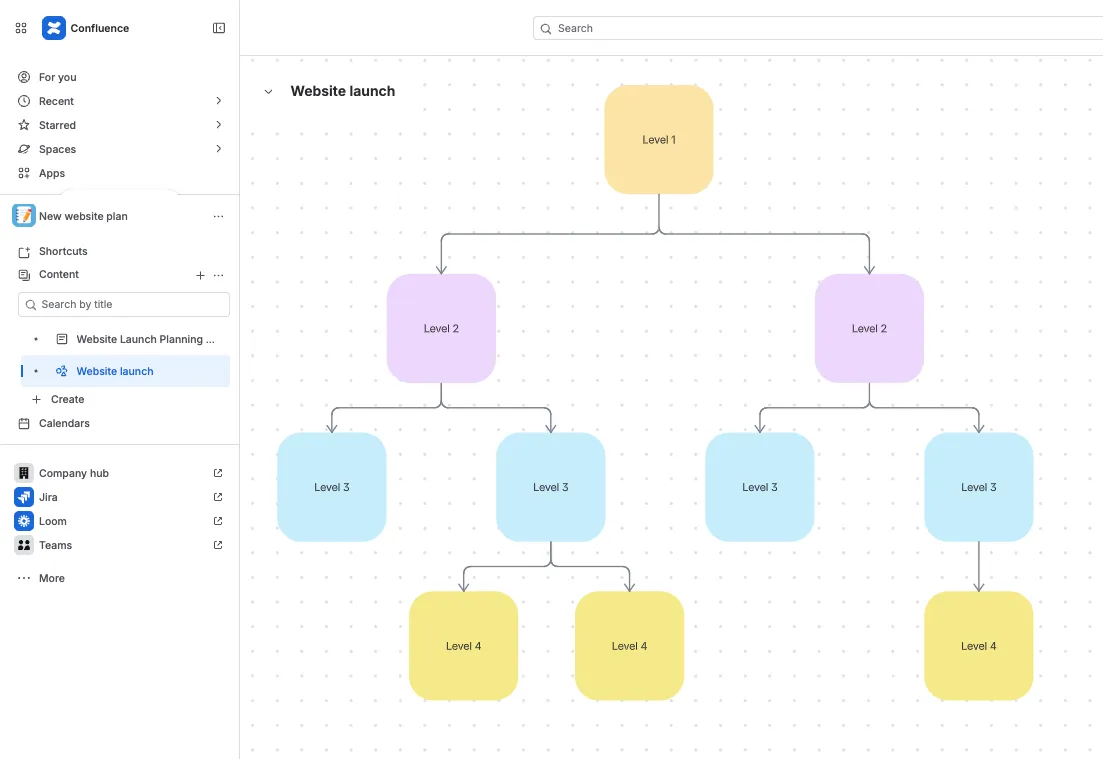Open the app switcher grid icon

coord(21,28)
